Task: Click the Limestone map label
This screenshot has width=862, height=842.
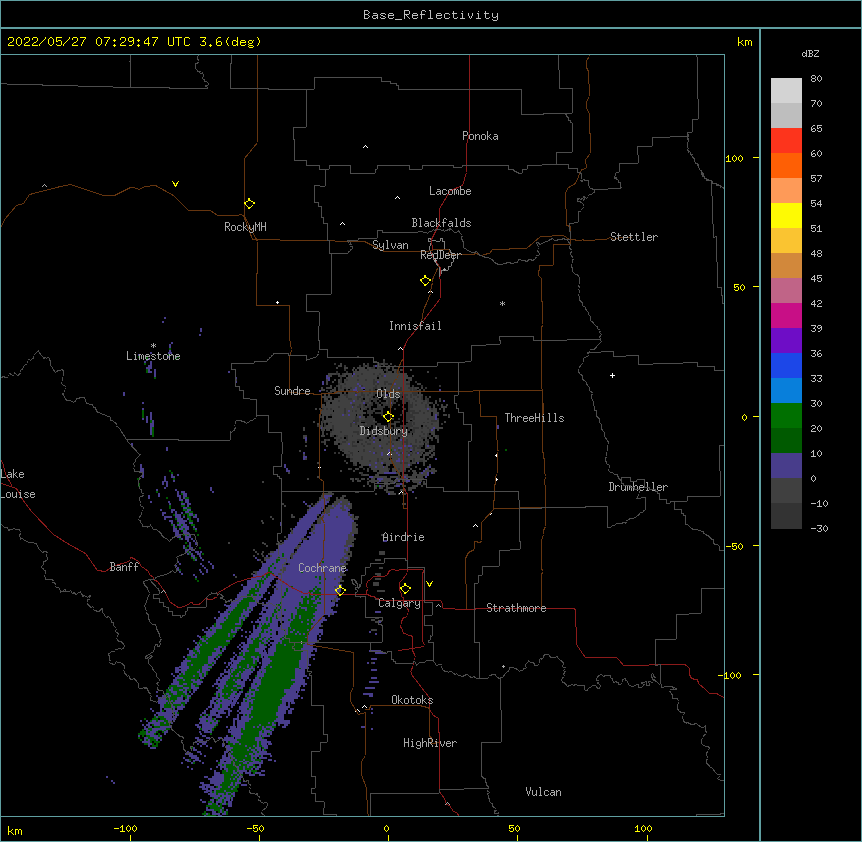Action: pyautogui.click(x=153, y=356)
